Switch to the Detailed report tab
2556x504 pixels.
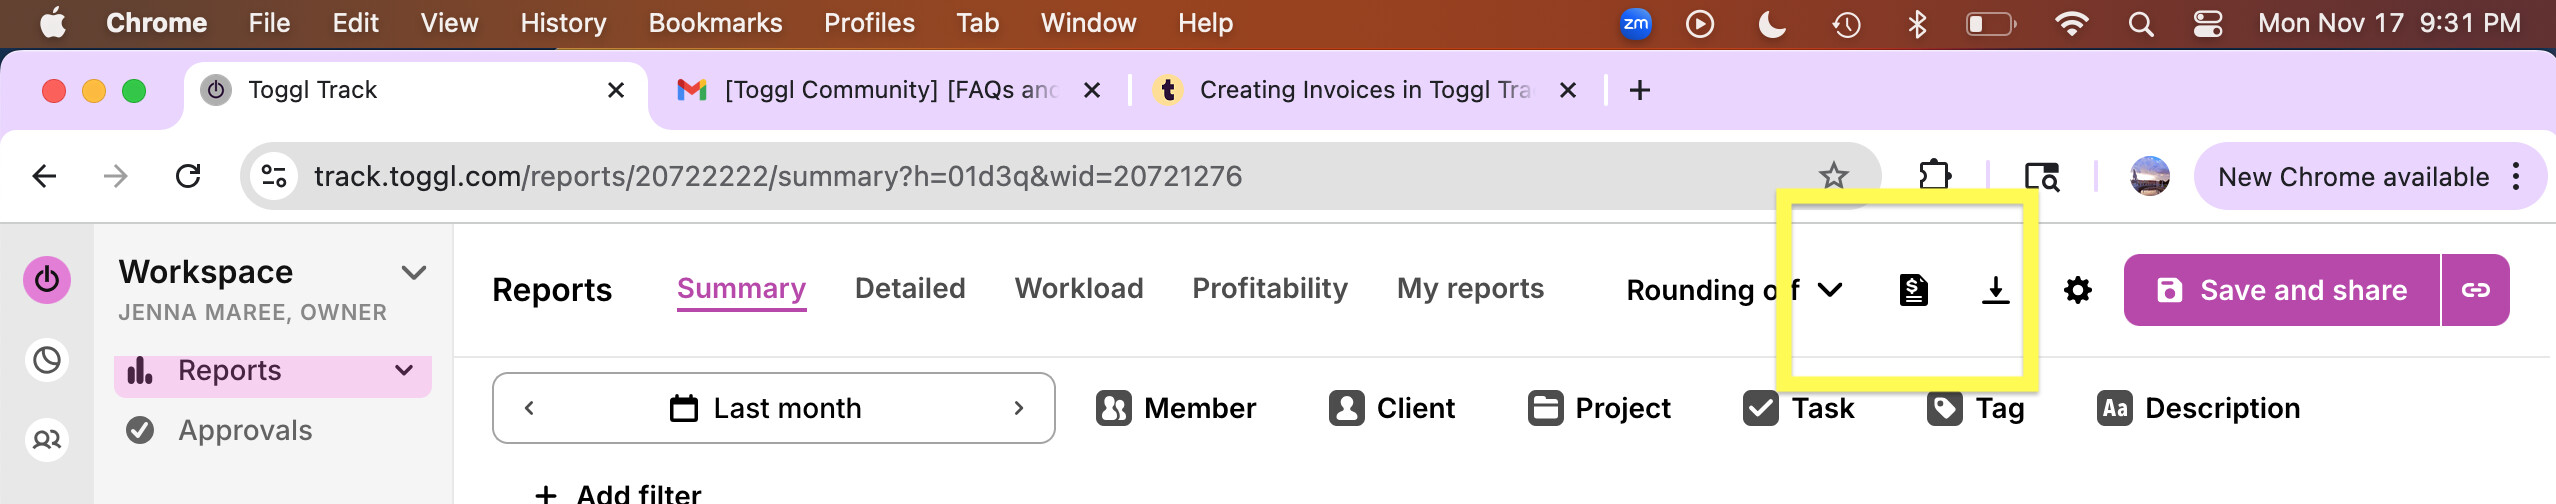tap(910, 288)
